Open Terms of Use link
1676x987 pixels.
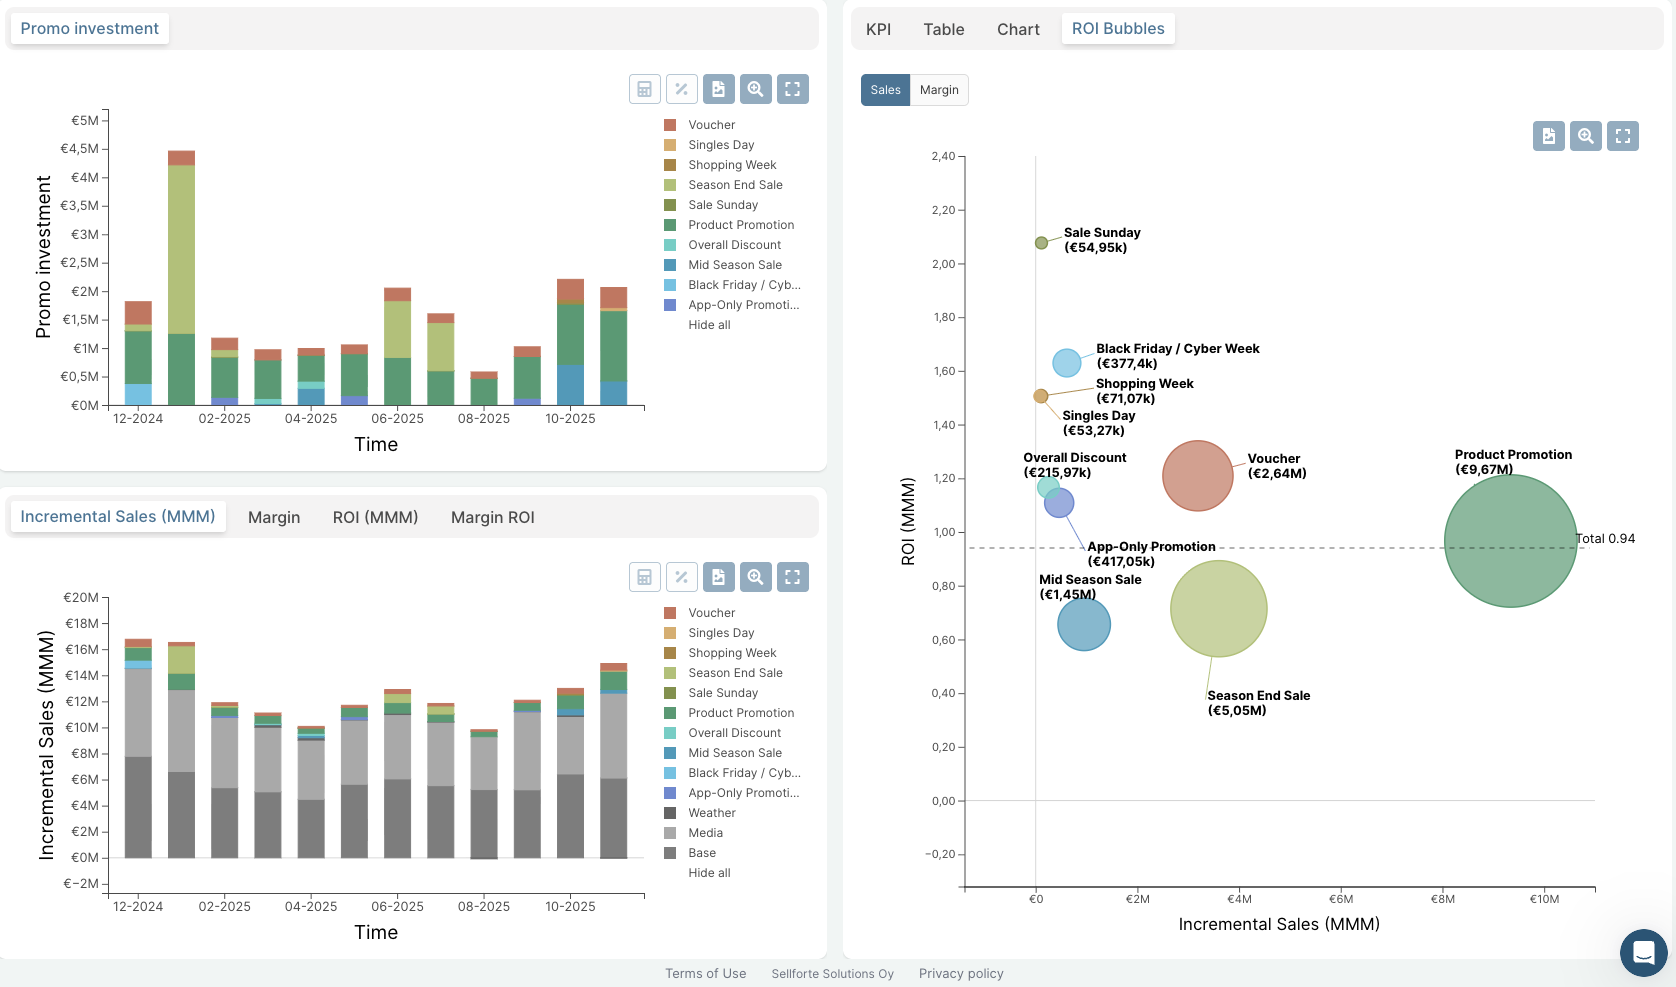point(705,974)
